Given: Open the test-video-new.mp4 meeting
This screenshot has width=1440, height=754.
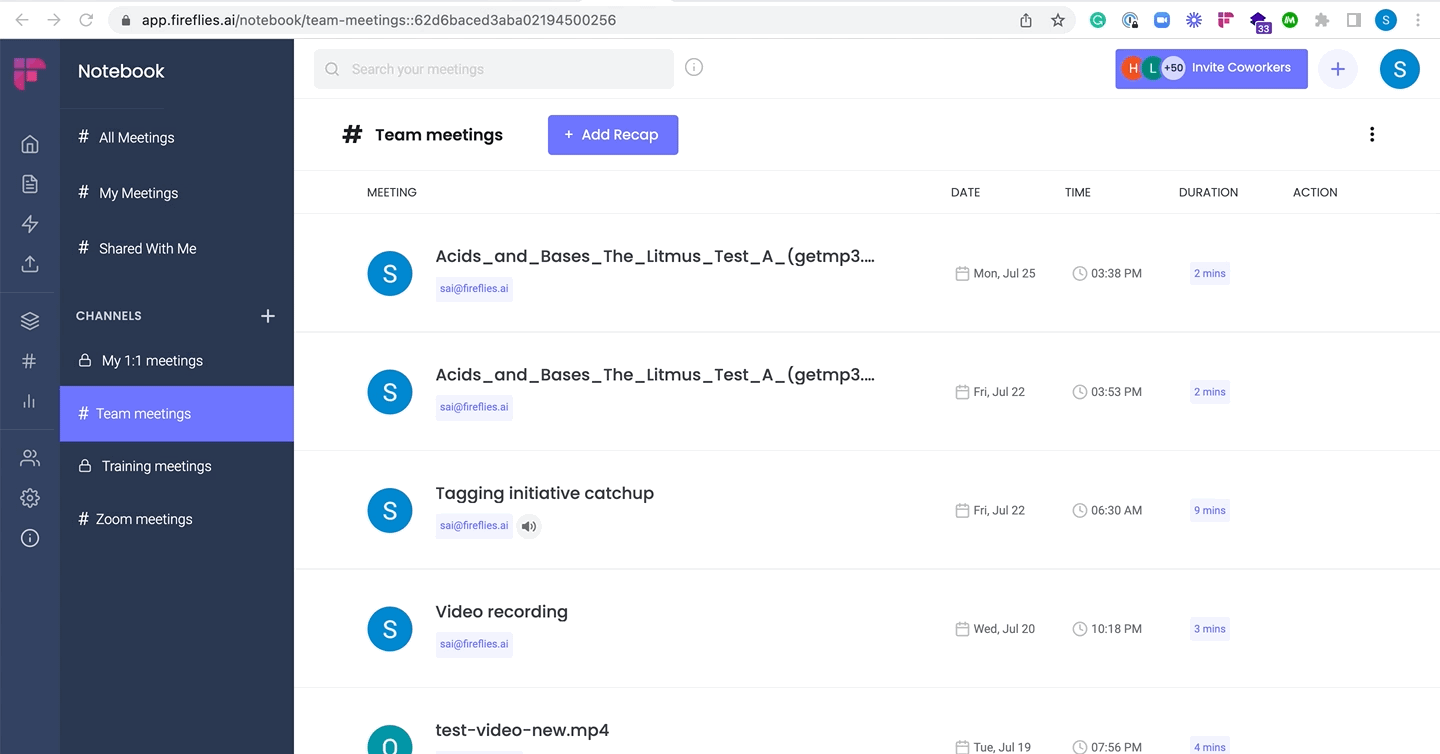Looking at the screenshot, I should click(x=522, y=730).
